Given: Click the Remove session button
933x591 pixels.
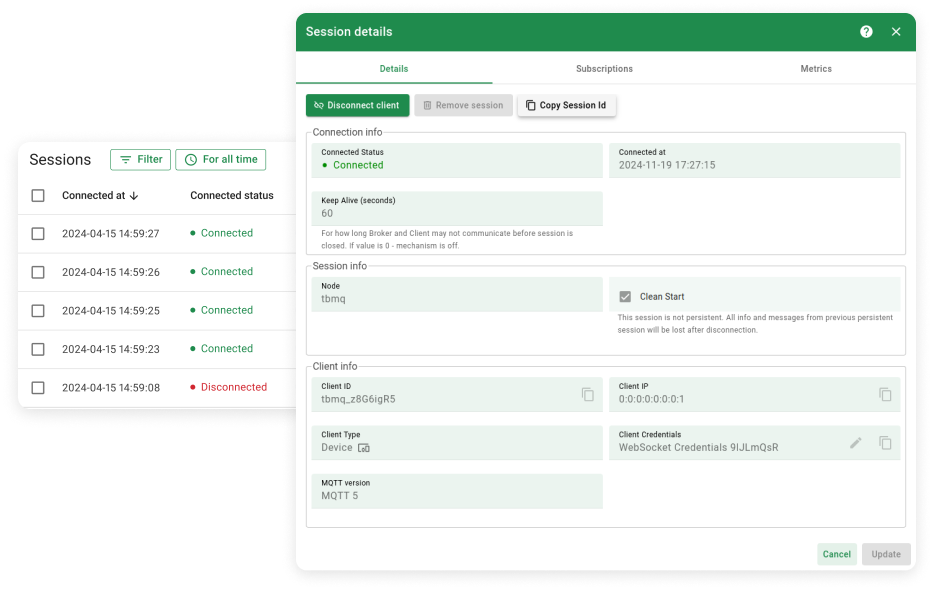Looking at the screenshot, I should (x=464, y=105).
